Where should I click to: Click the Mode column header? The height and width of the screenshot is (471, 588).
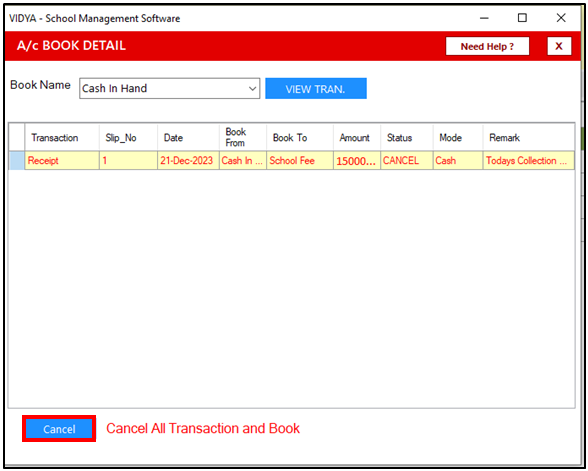[458, 138]
